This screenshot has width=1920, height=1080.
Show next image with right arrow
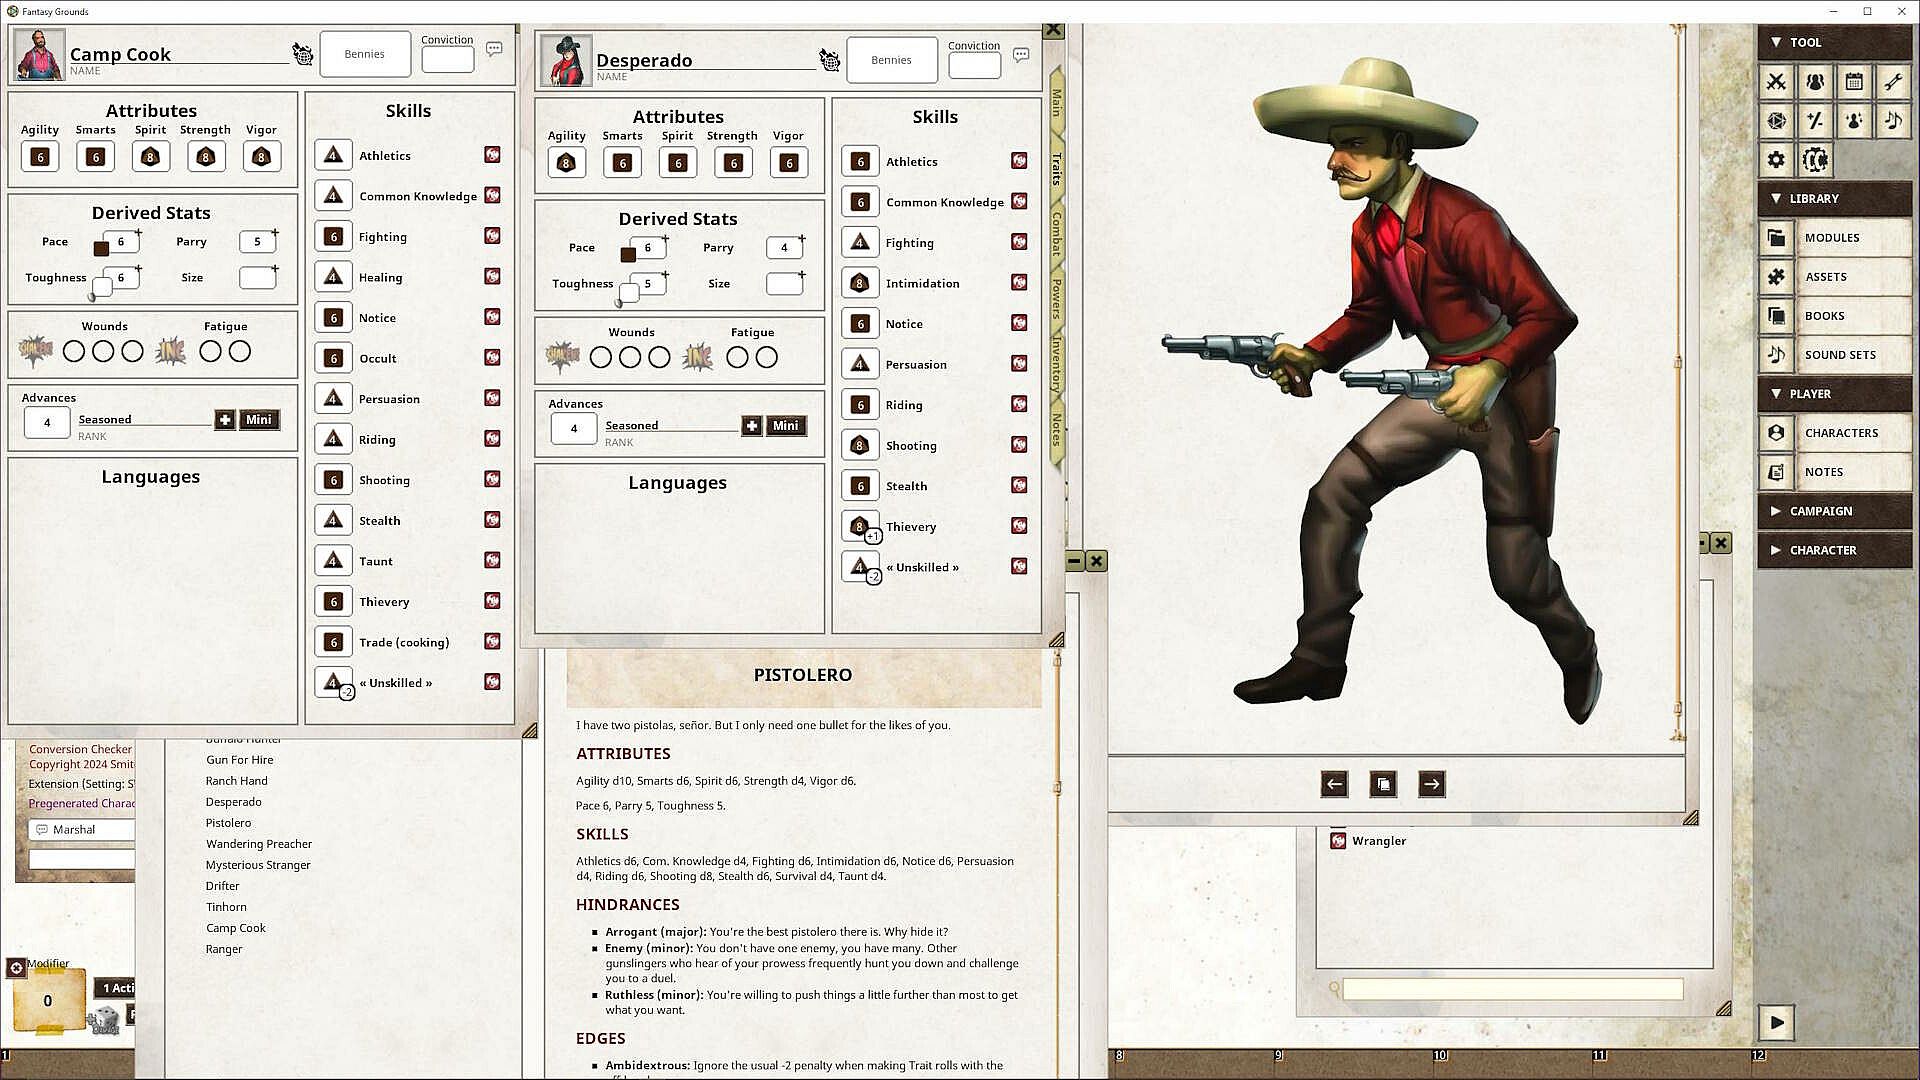1431,784
